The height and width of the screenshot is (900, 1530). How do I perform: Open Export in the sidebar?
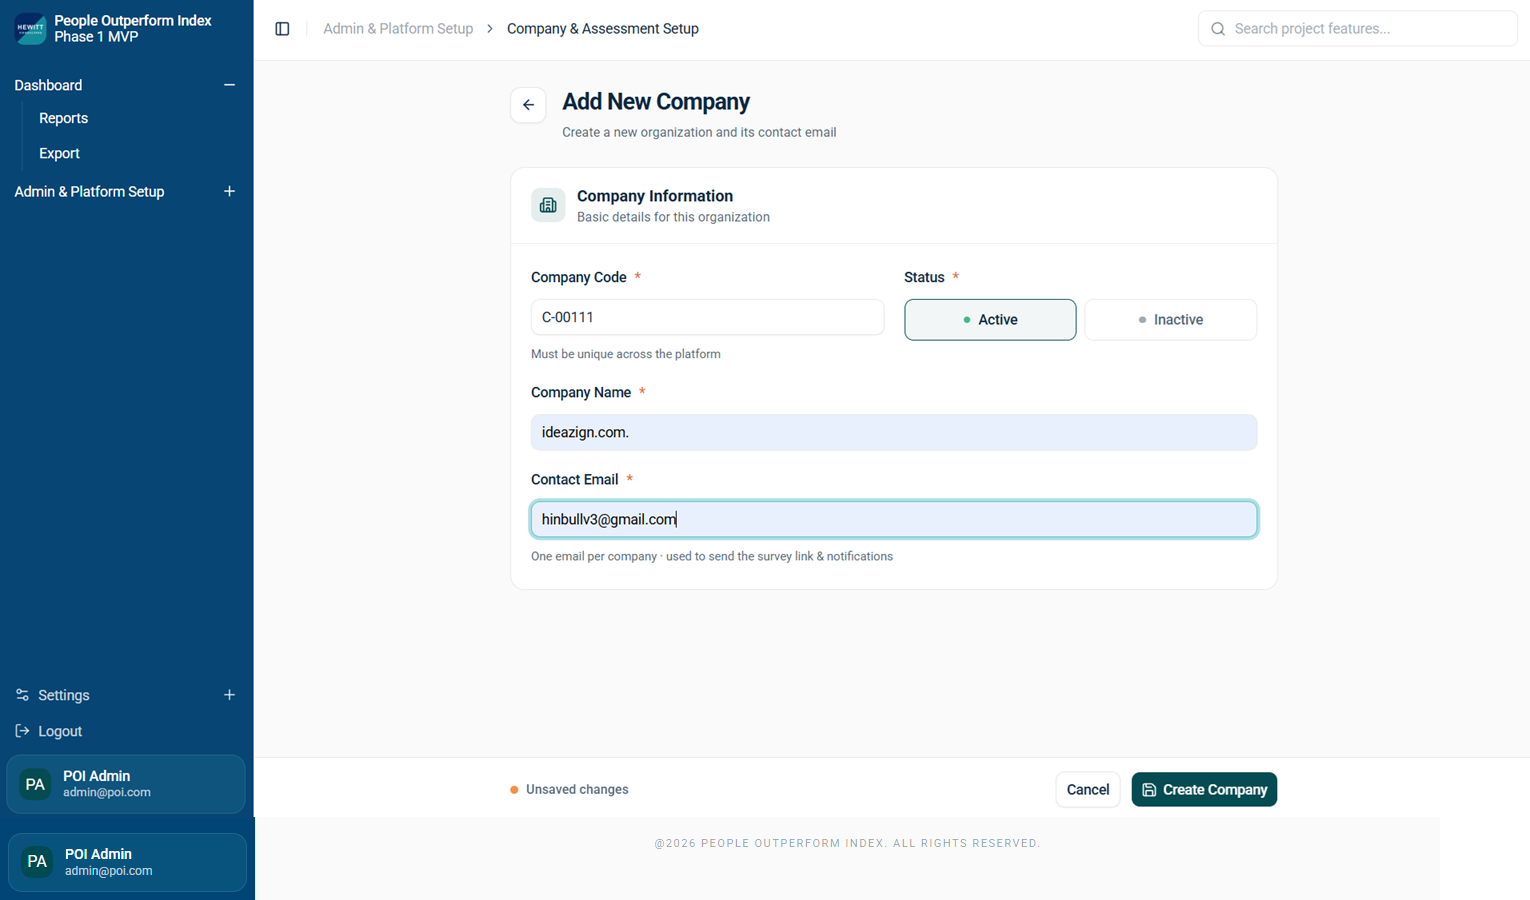tap(59, 153)
